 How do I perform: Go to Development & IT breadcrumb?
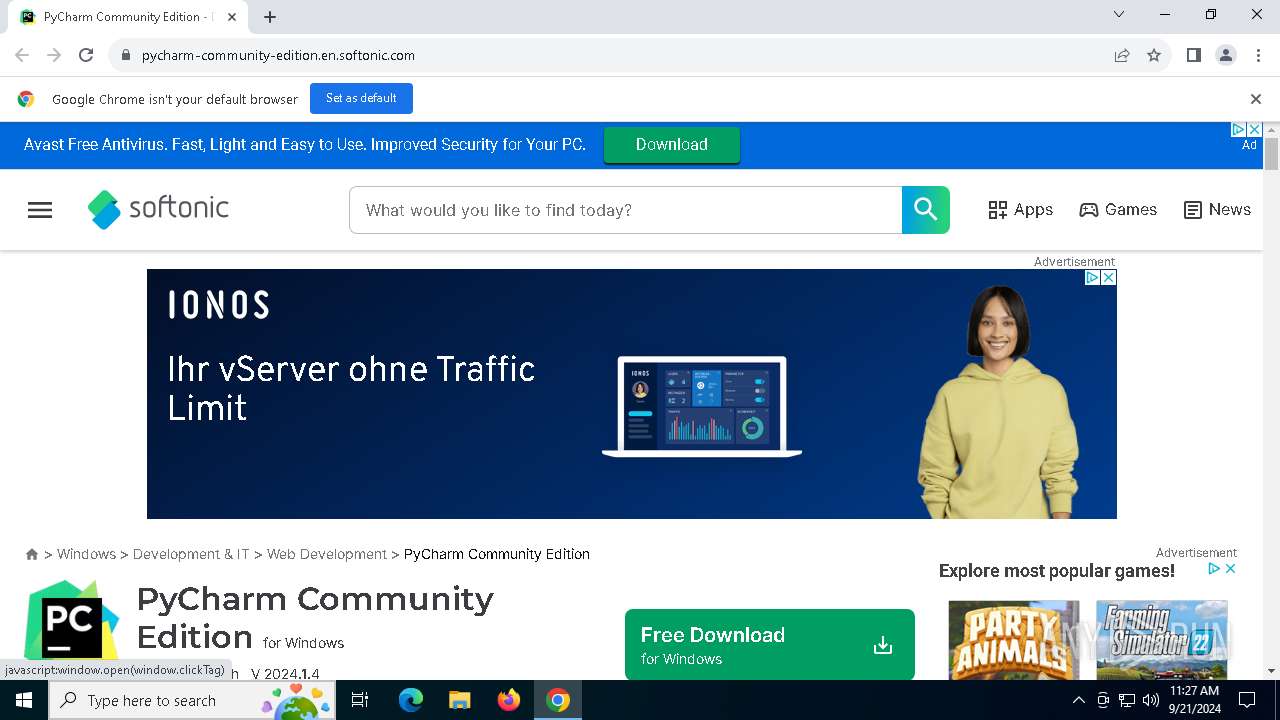point(191,554)
